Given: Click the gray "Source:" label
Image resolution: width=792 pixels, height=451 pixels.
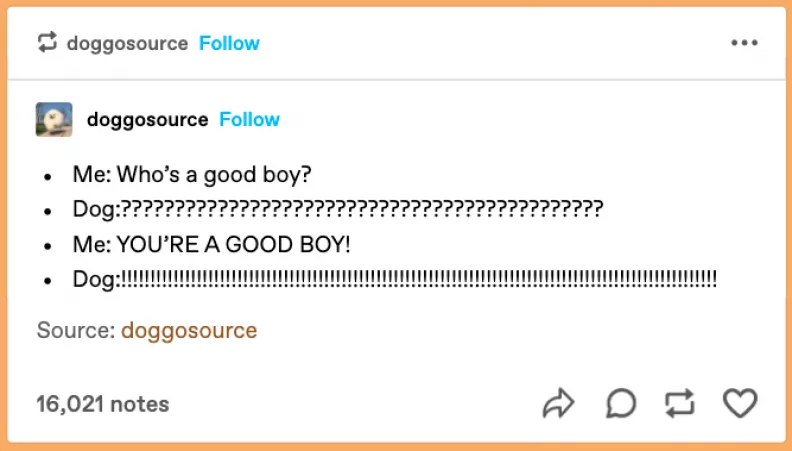Looking at the screenshot, I should click(76, 330).
